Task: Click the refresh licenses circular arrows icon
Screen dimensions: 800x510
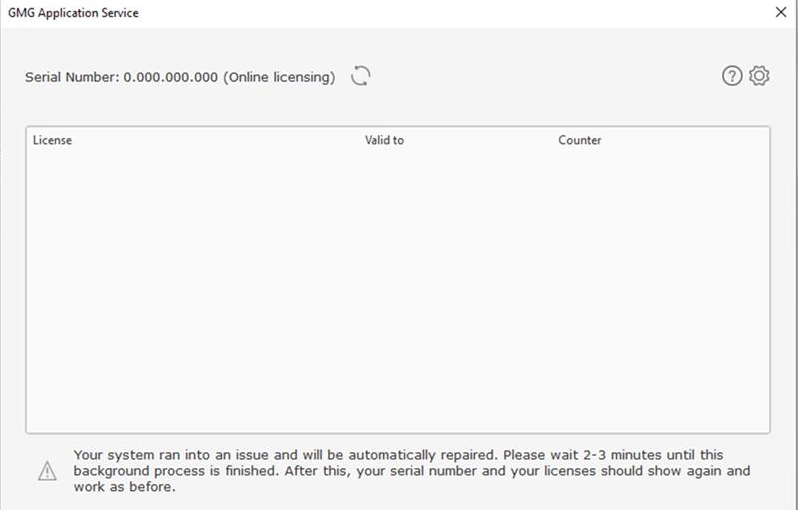Action: (x=361, y=76)
